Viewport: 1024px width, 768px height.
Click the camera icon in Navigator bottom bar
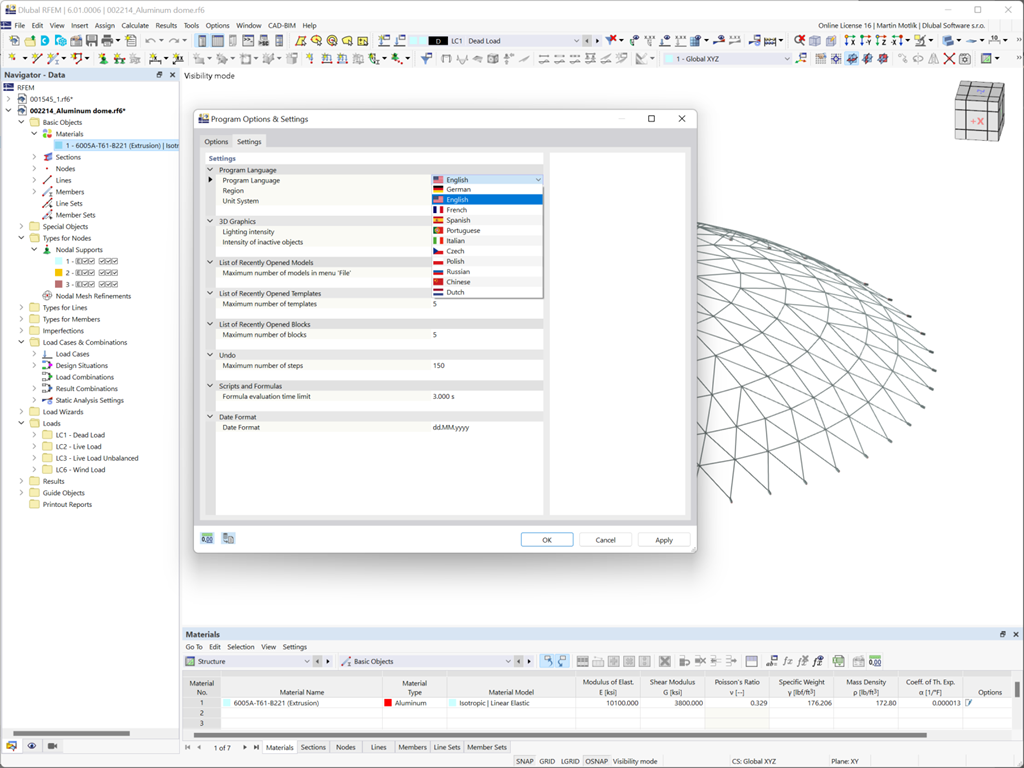coord(52,746)
